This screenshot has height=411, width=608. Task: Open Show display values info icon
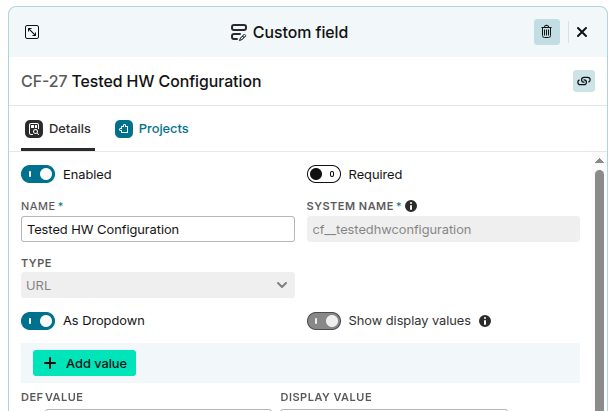point(485,321)
